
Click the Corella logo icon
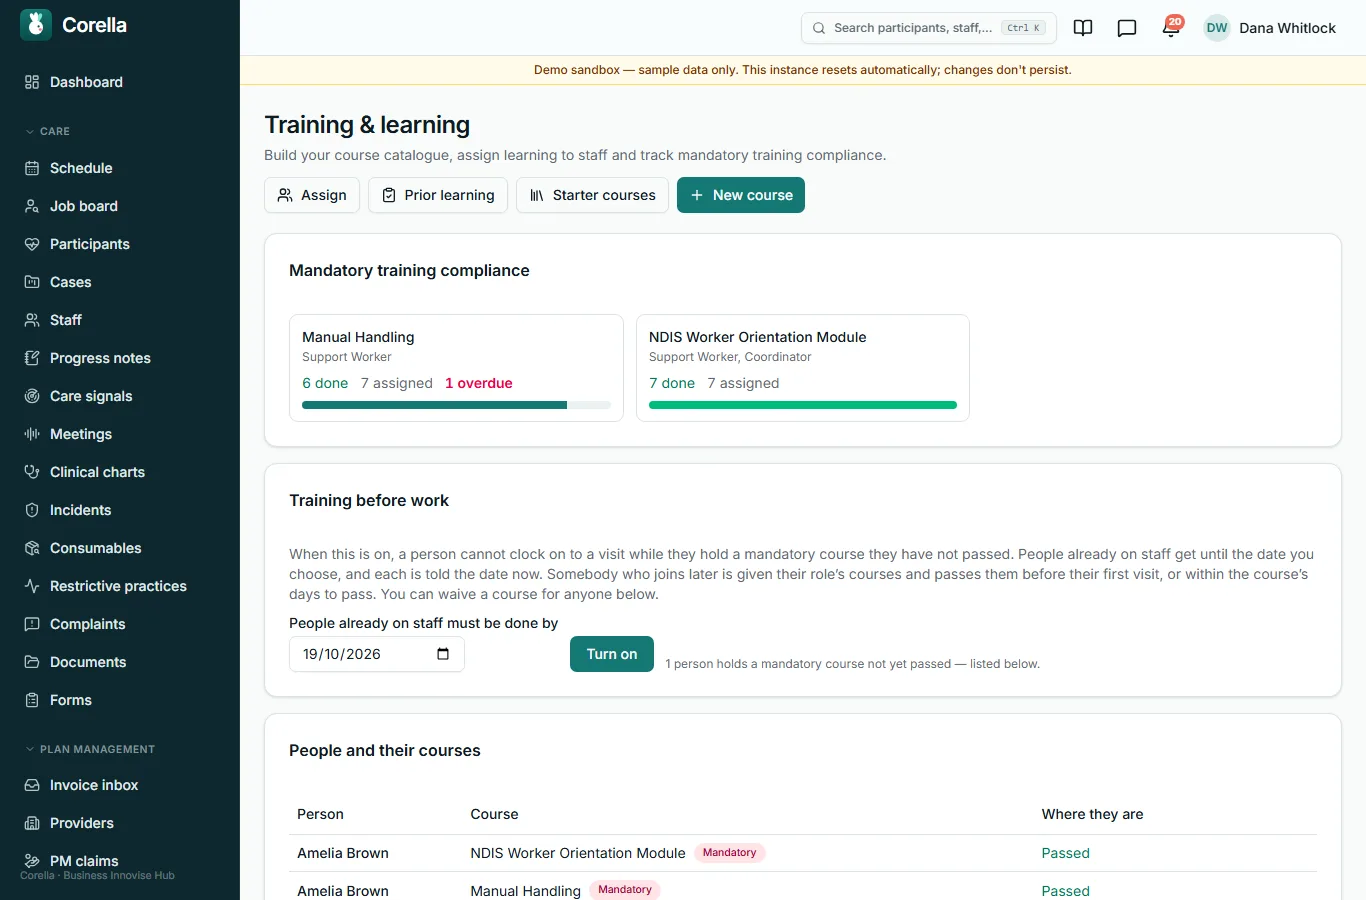(x=36, y=25)
